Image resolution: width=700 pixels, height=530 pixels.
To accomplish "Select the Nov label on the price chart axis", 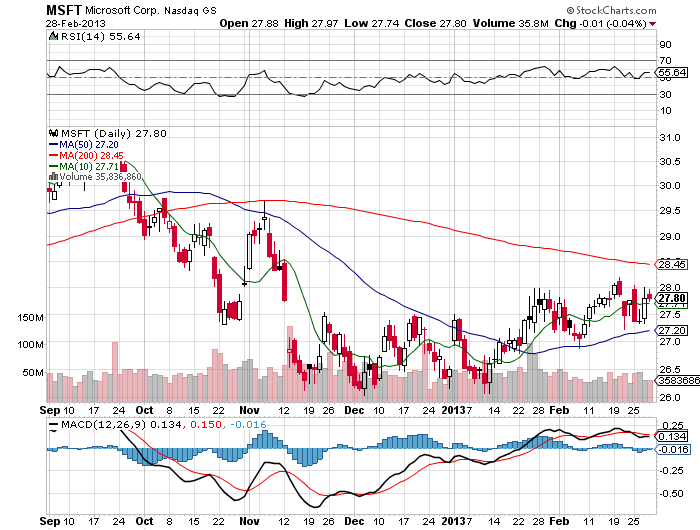I will (x=250, y=410).
